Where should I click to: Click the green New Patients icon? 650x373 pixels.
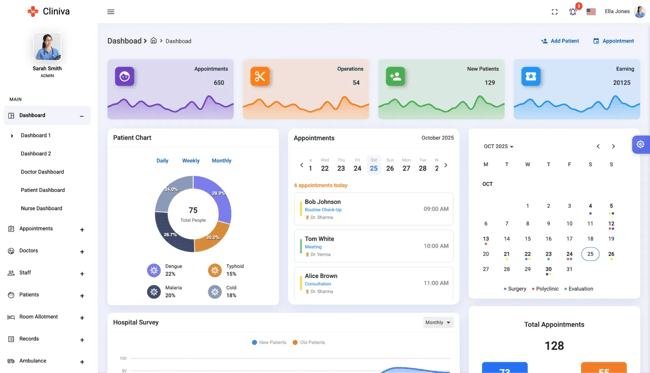(x=395, y=76)
